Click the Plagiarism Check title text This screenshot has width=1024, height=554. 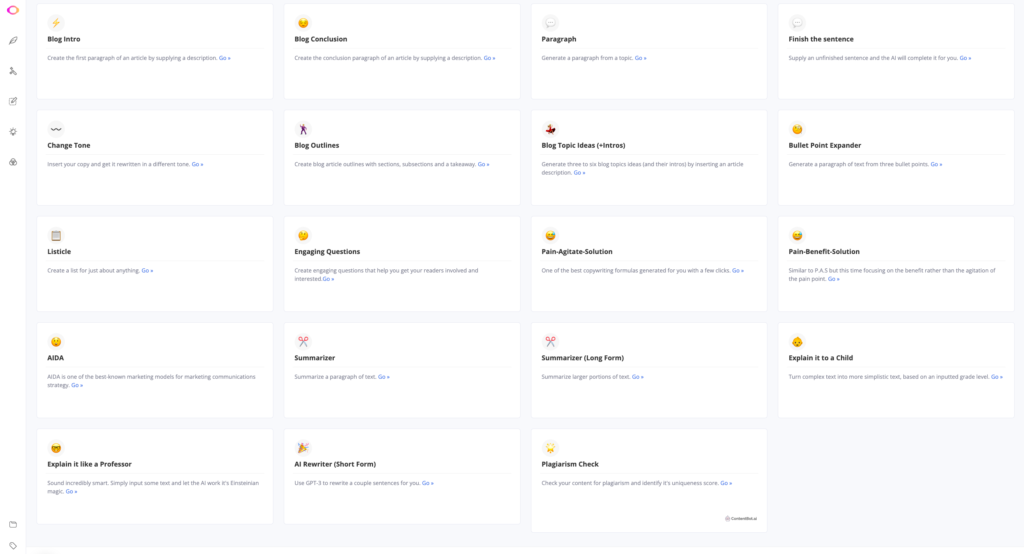[570, 464]
